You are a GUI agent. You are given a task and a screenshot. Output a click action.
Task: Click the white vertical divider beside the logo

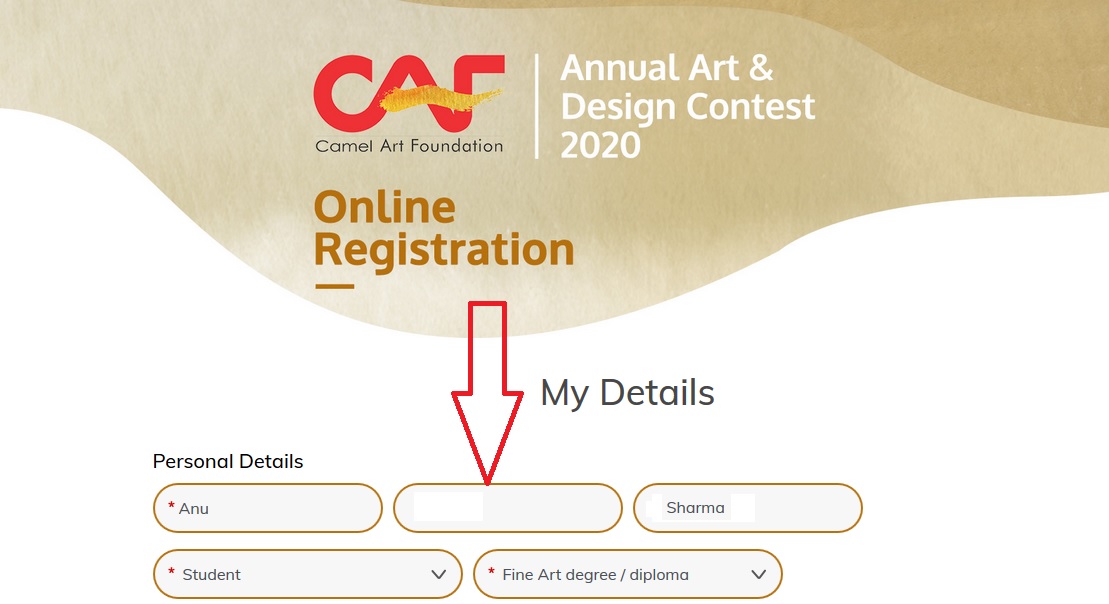click(537, 107)
